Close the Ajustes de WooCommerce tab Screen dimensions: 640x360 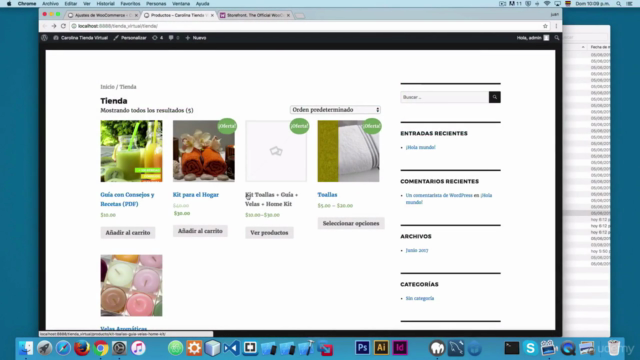point(136,15)
